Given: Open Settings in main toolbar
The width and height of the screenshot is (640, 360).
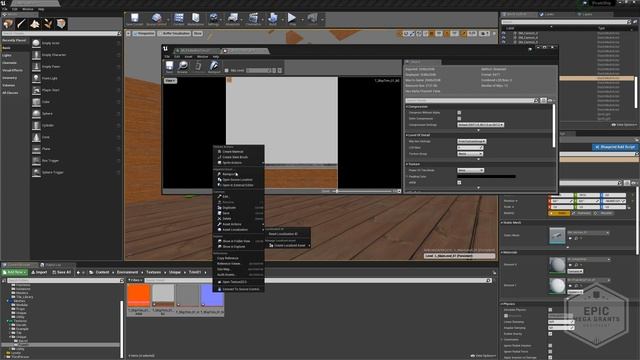Looking at the screenshot, I should (x=213, y=19).
